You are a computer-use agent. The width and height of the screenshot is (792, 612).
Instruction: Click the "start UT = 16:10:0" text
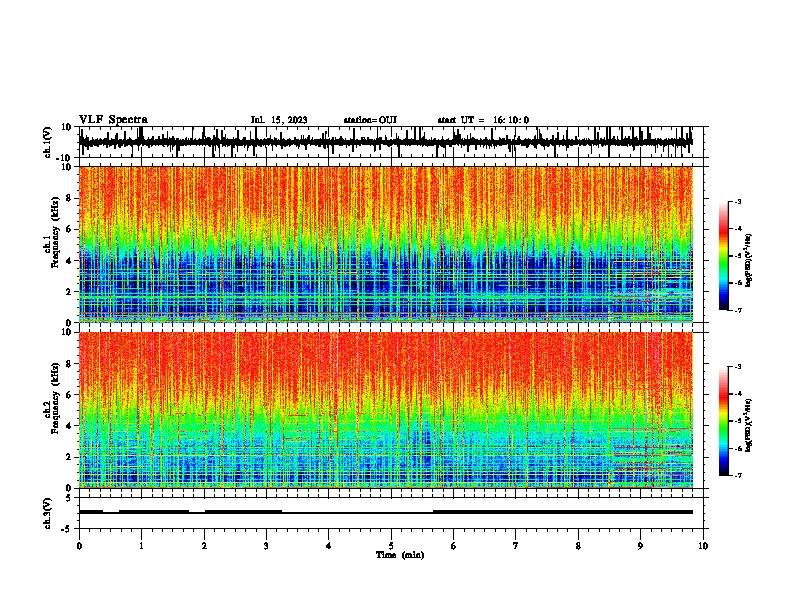pyautogui.click(x=483, y=120)
